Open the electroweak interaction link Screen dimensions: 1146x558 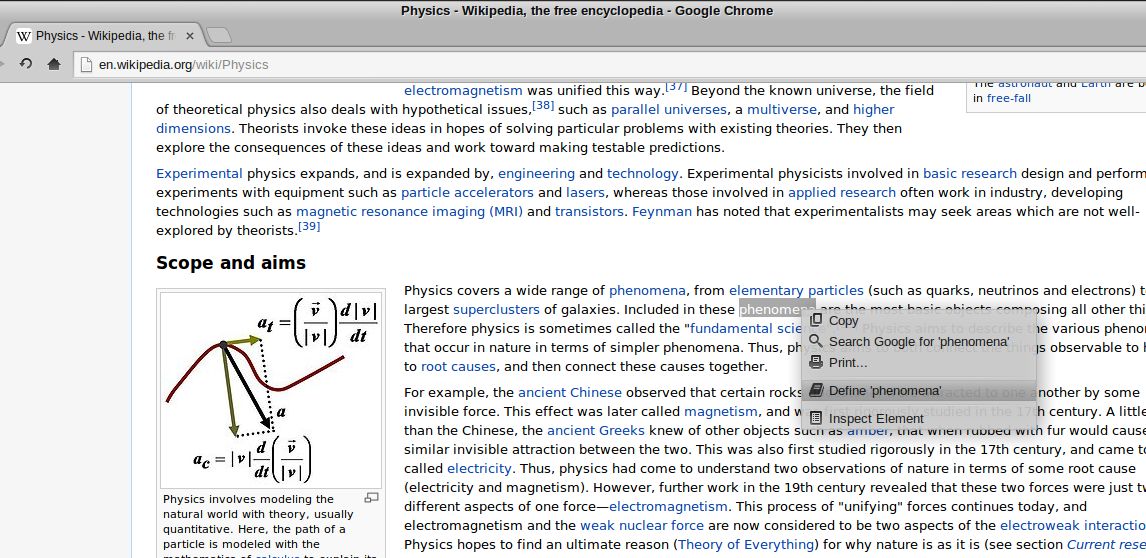coord(1073,525)
